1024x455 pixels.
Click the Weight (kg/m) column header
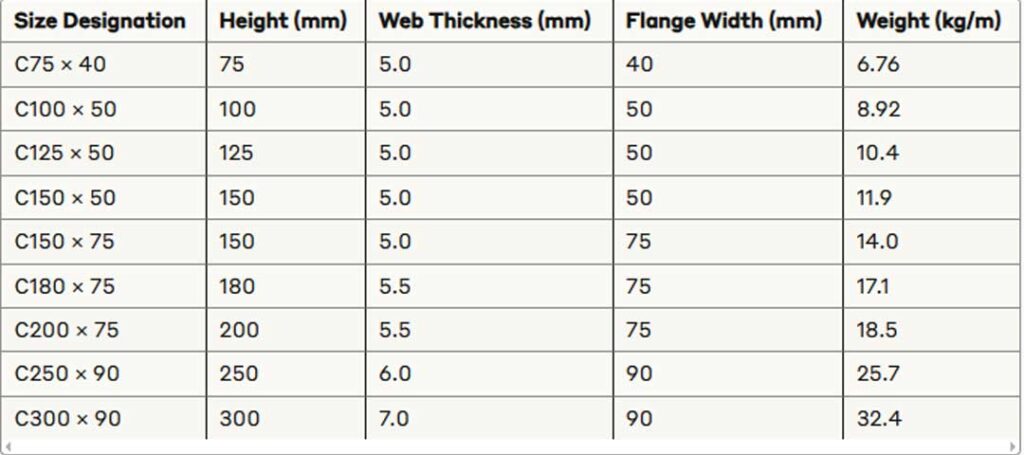pos(929,21)
